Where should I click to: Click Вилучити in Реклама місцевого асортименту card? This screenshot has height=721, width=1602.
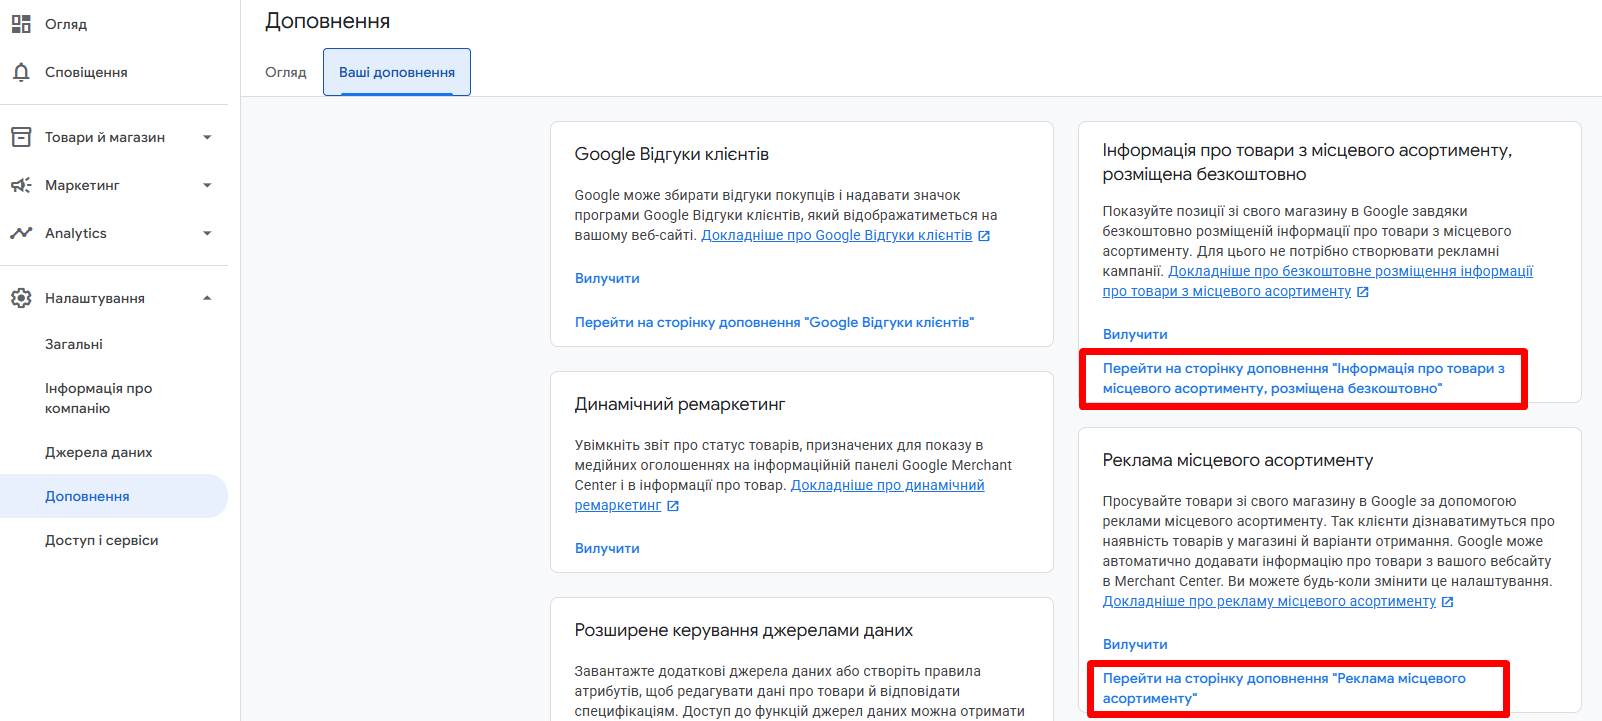point(1135,644)
